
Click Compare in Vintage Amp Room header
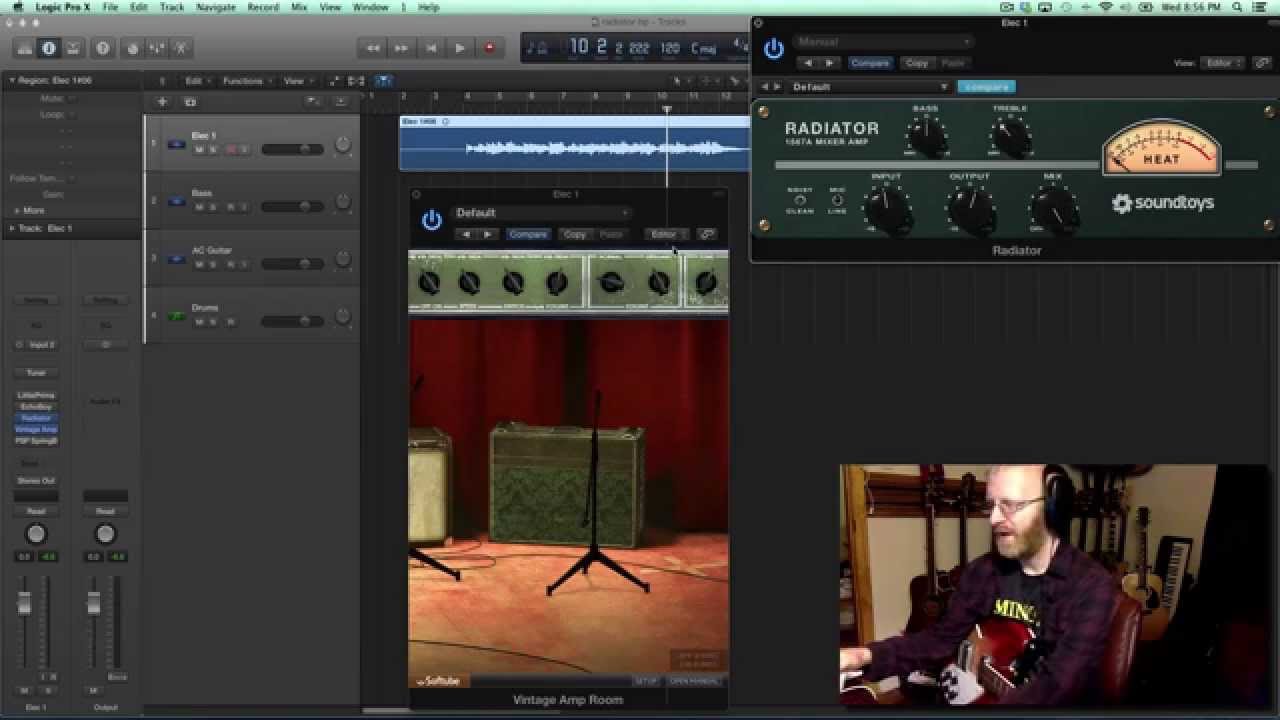[528, 235]
